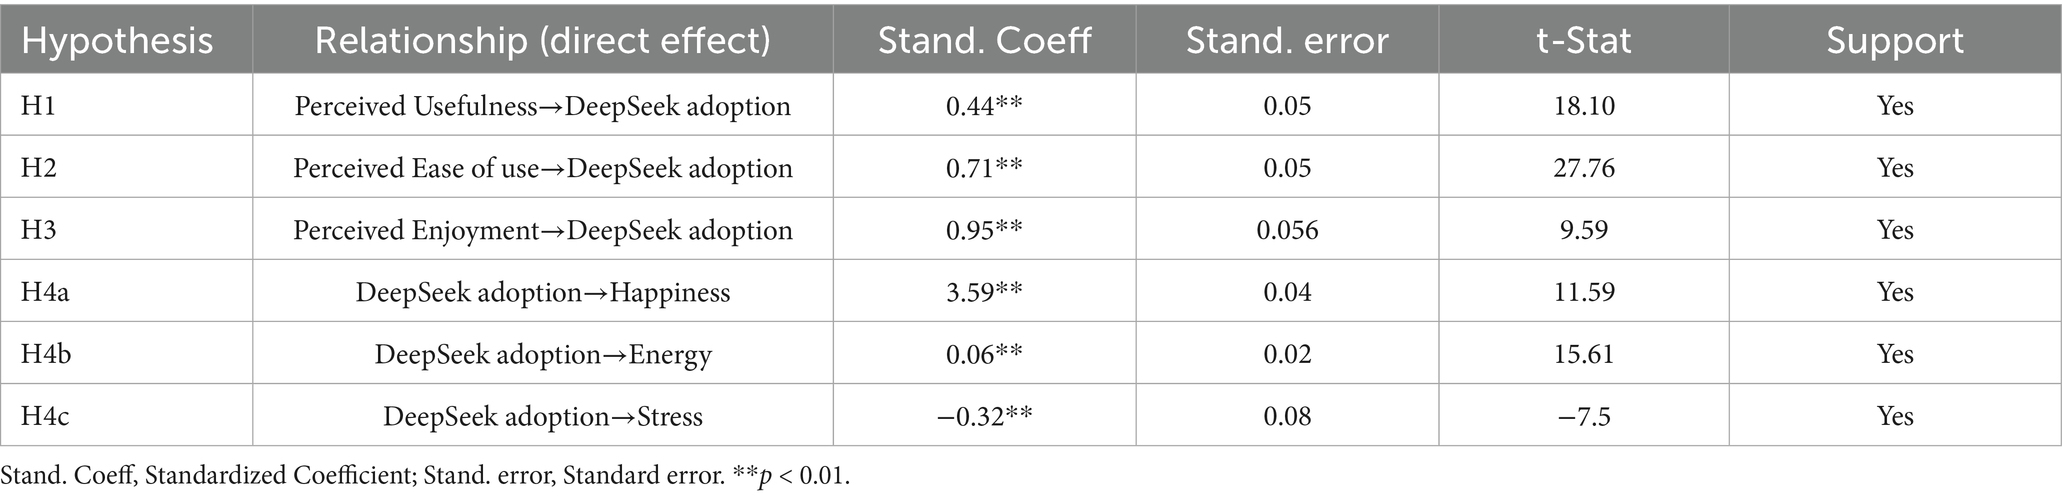Select DeepSeek adoption→Stress relationship cell
The image size is (2062, 500).
point(542,416)
